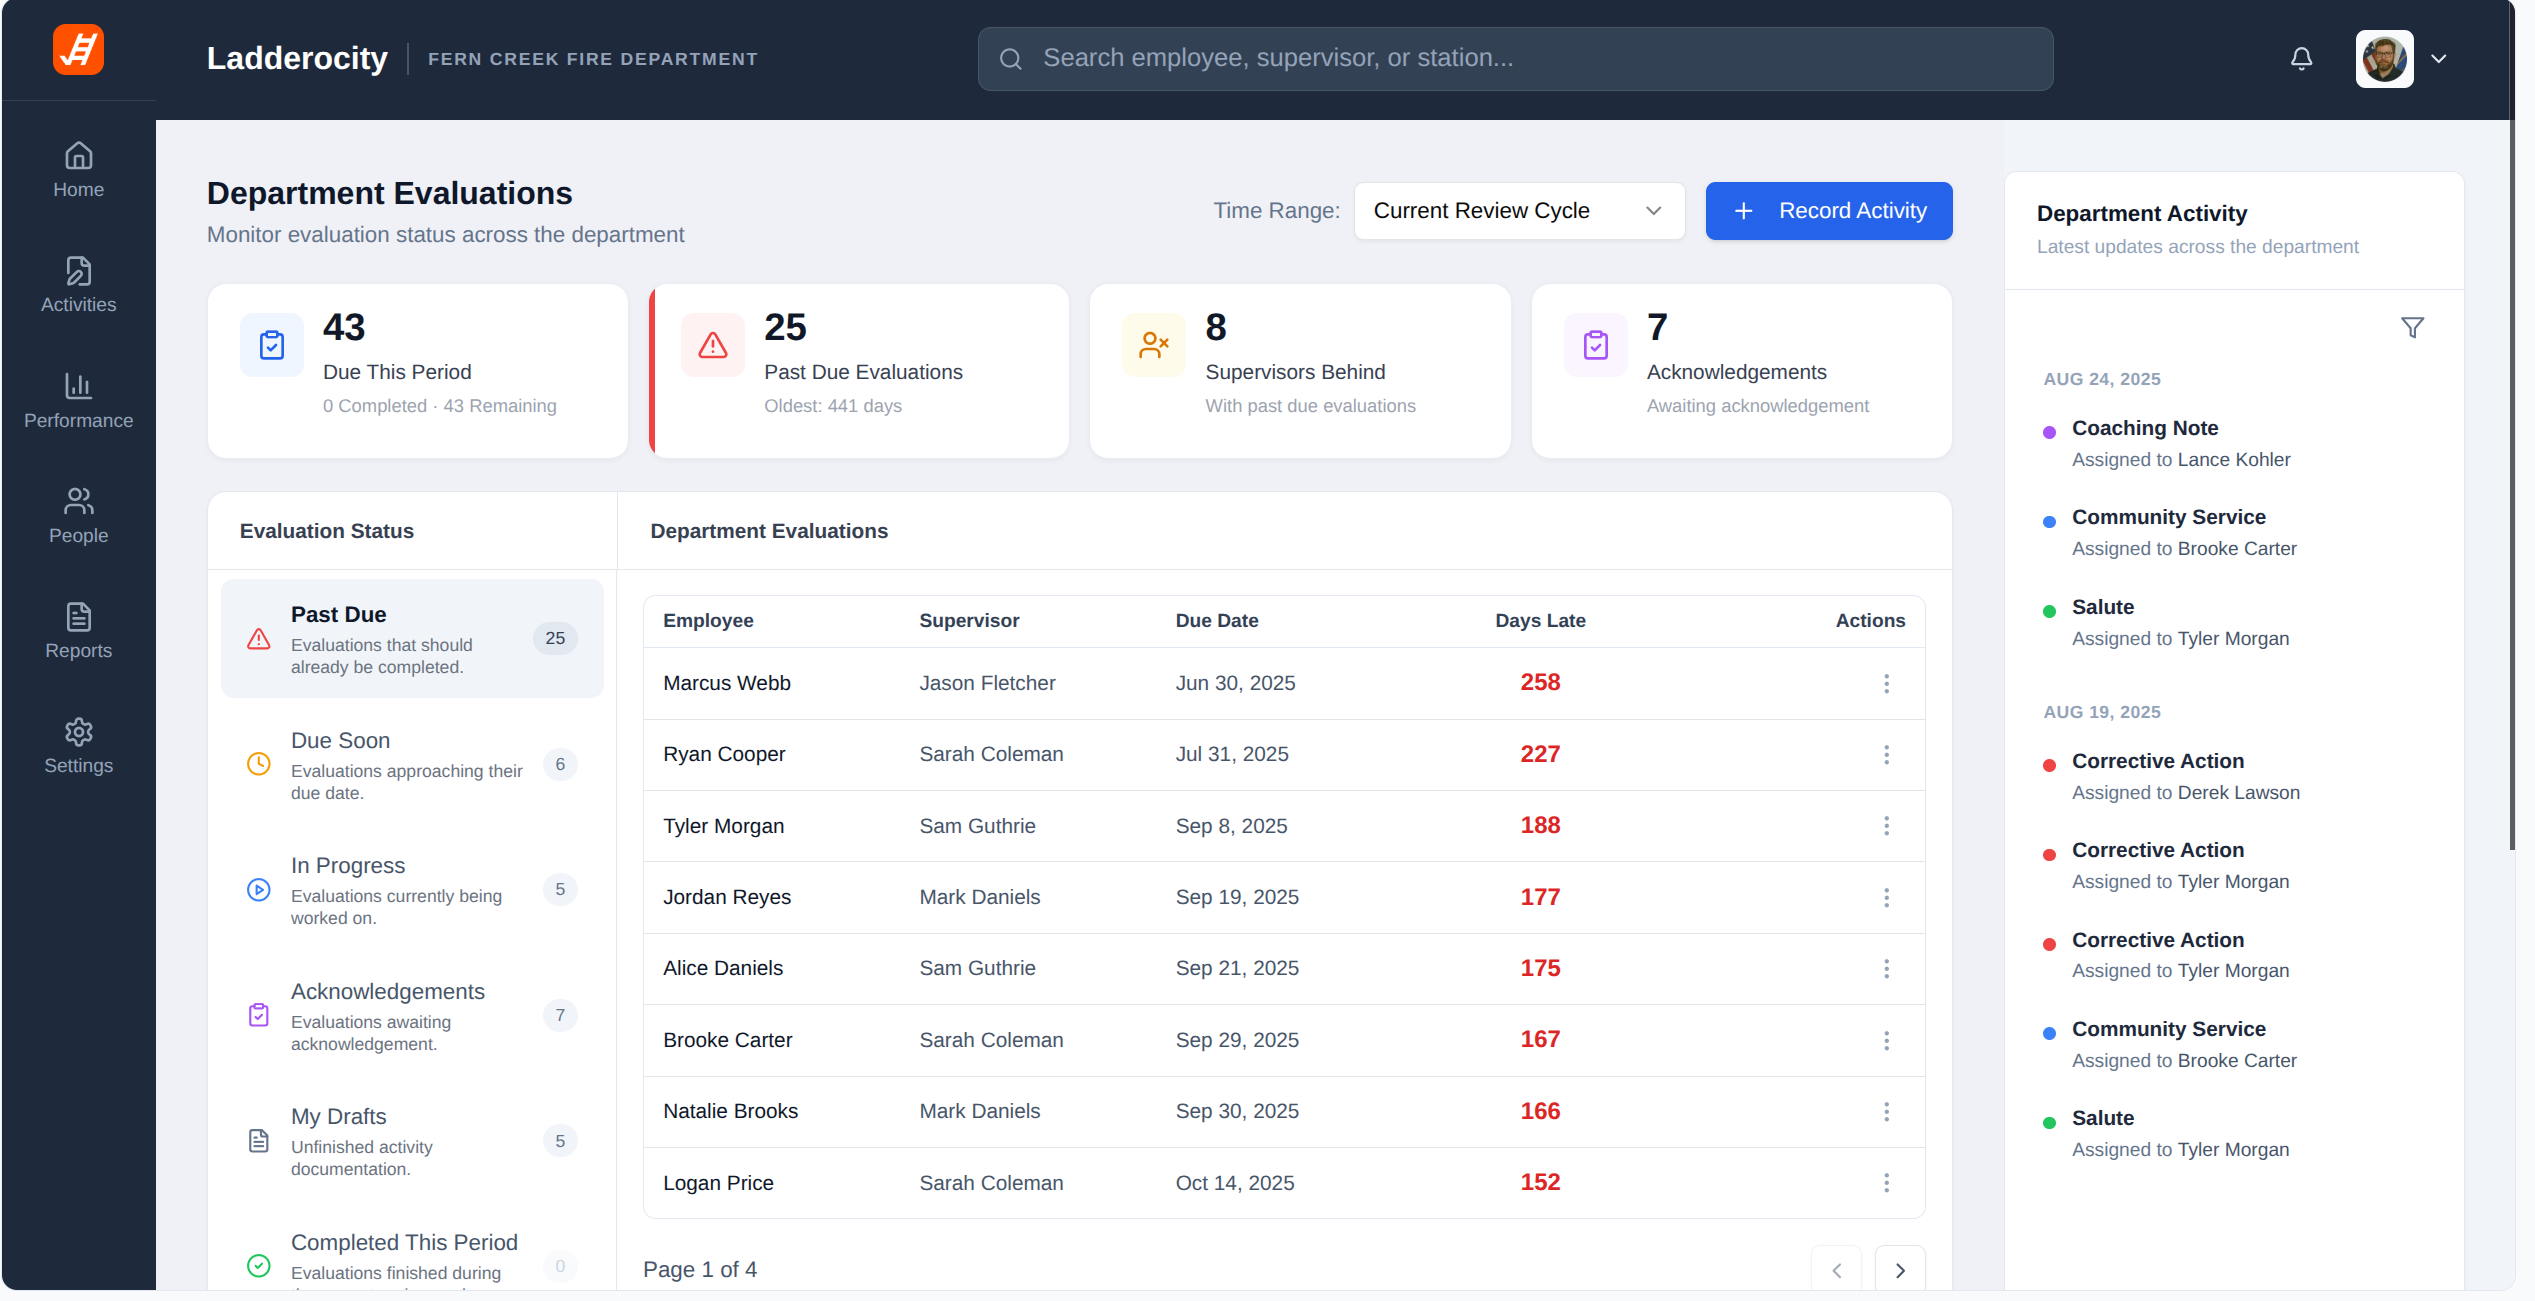Go to Activities in sidebar
The width and height of the screenshot is (2535, 1301).
pos(78,285)
